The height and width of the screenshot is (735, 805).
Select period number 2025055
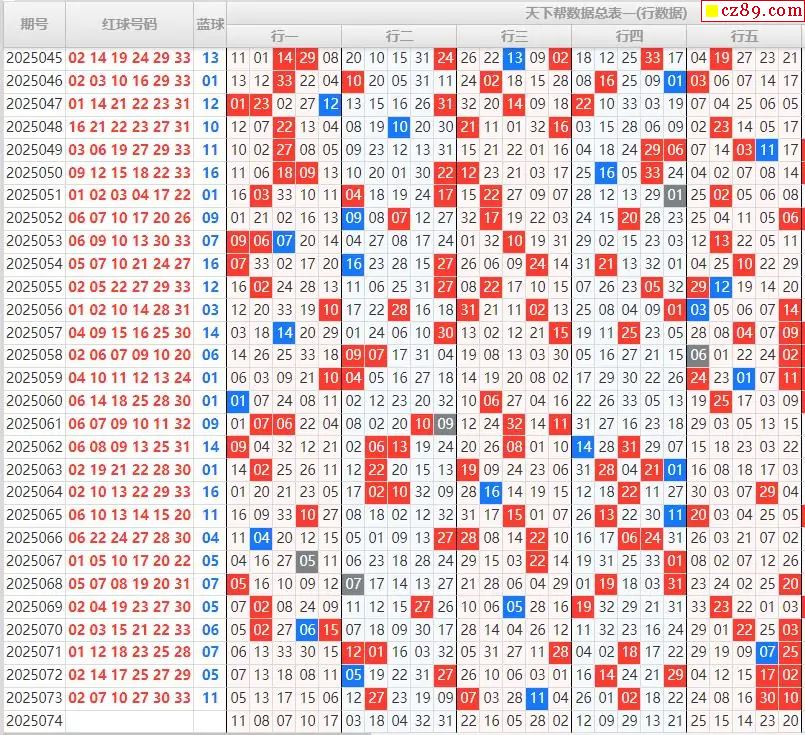tap(34, 287)
